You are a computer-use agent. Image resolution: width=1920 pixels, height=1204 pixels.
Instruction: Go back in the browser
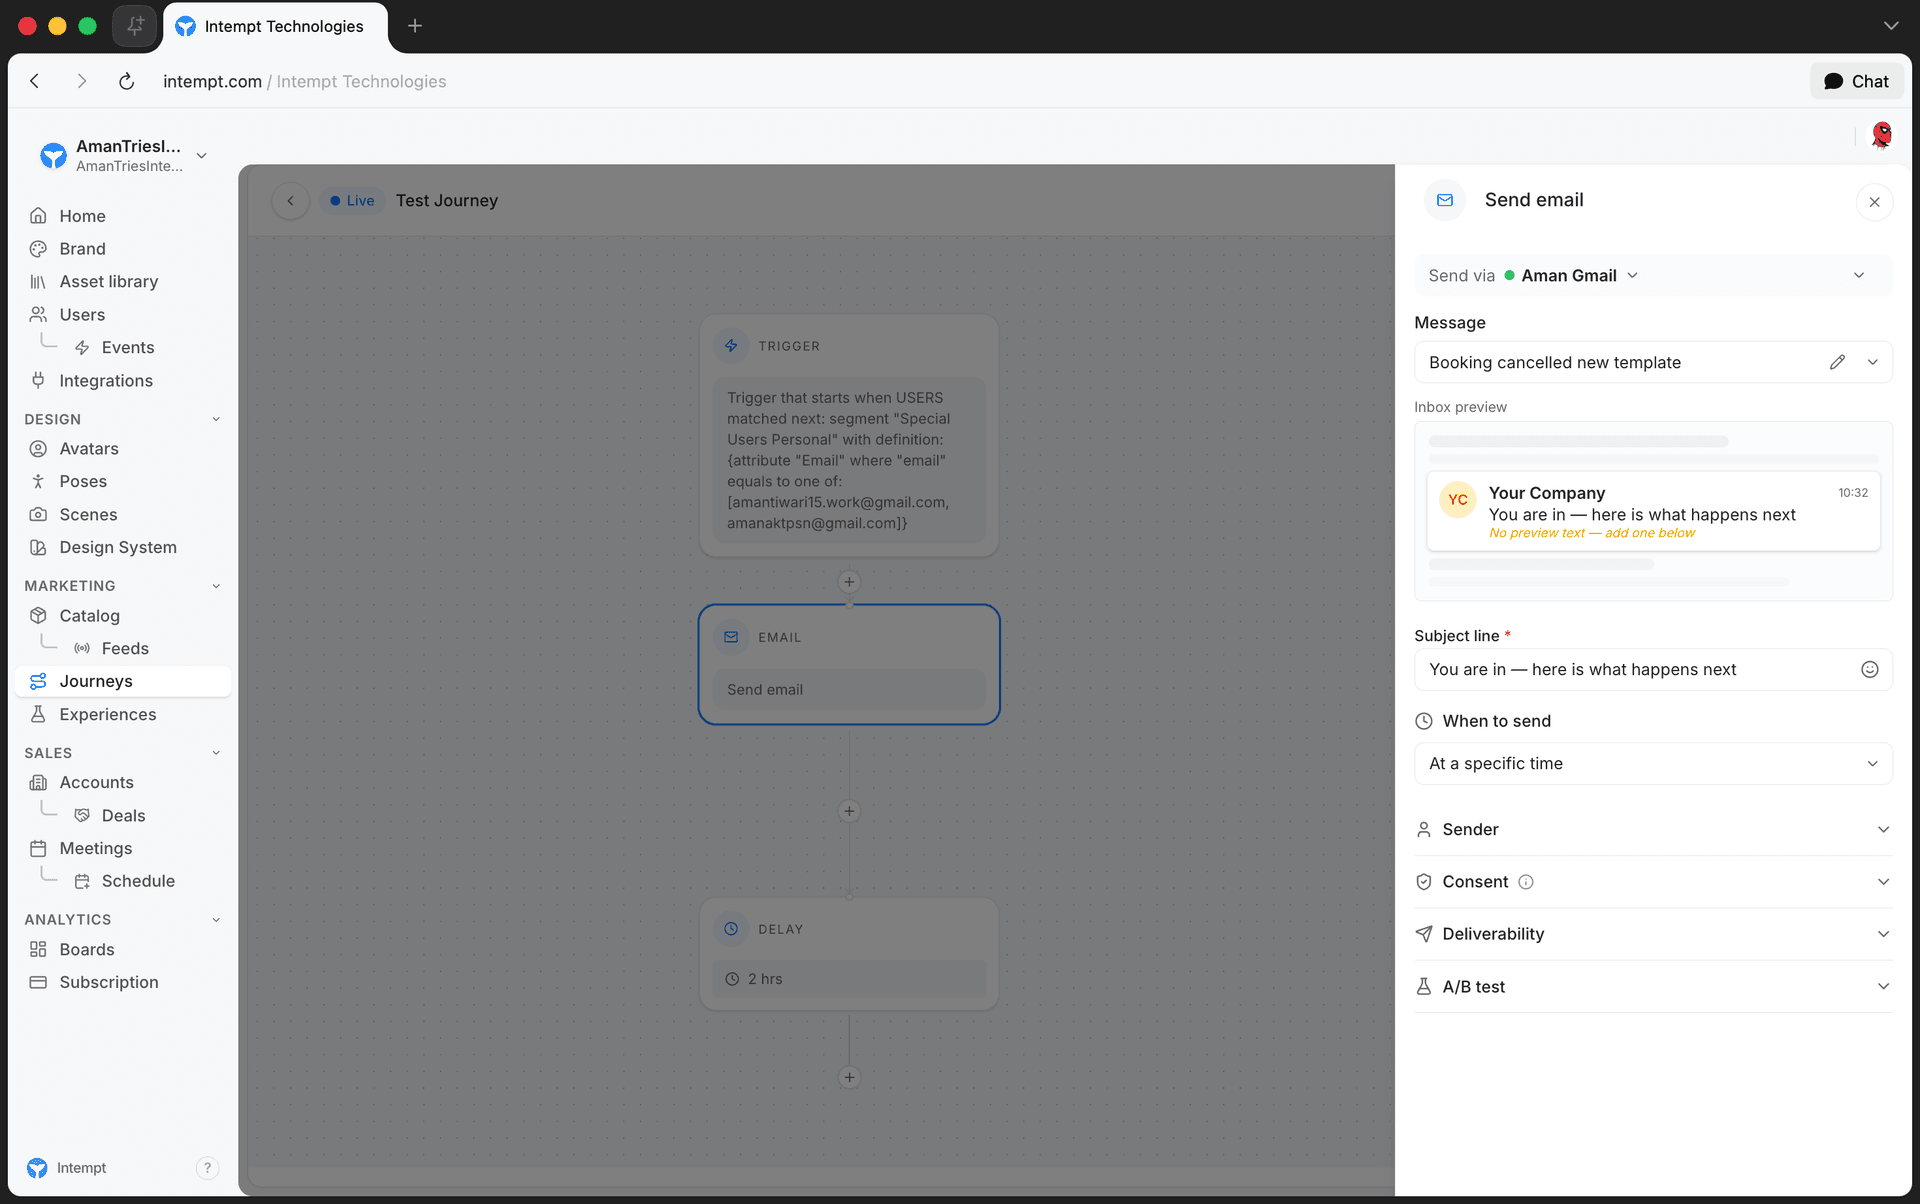tap(35, 82)
